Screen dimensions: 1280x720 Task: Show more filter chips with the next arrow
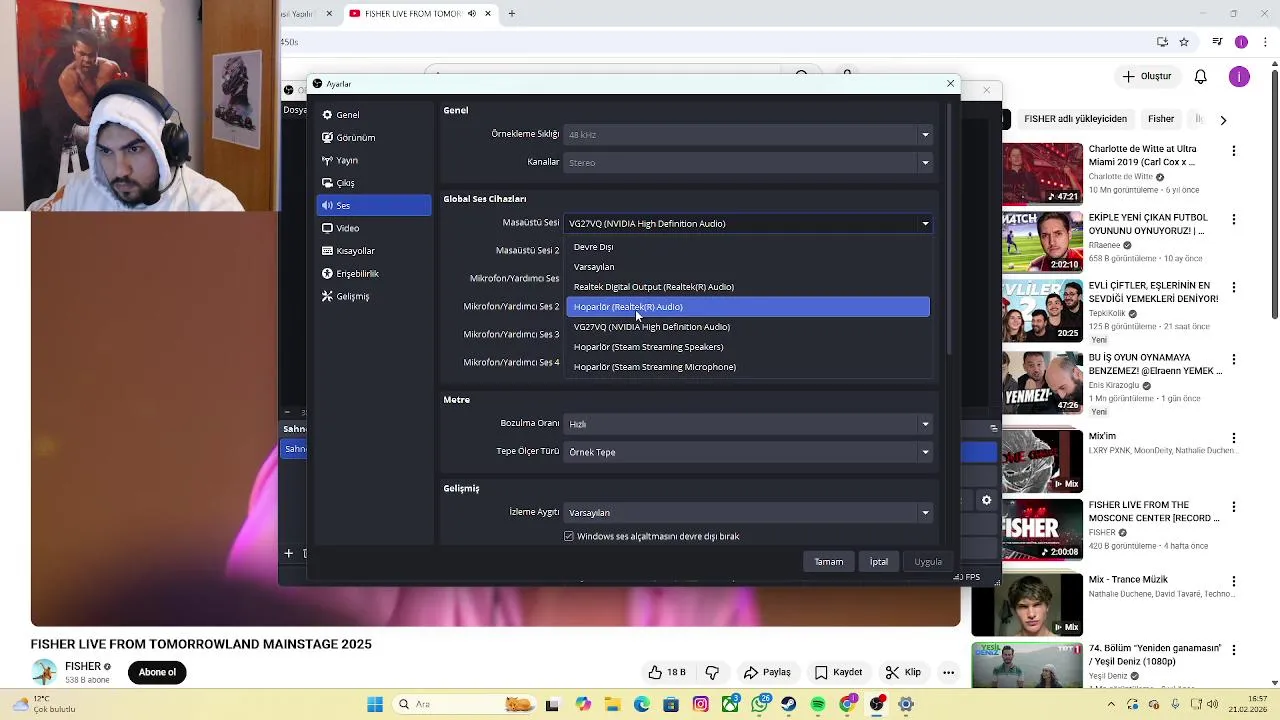coord(1222,120)
